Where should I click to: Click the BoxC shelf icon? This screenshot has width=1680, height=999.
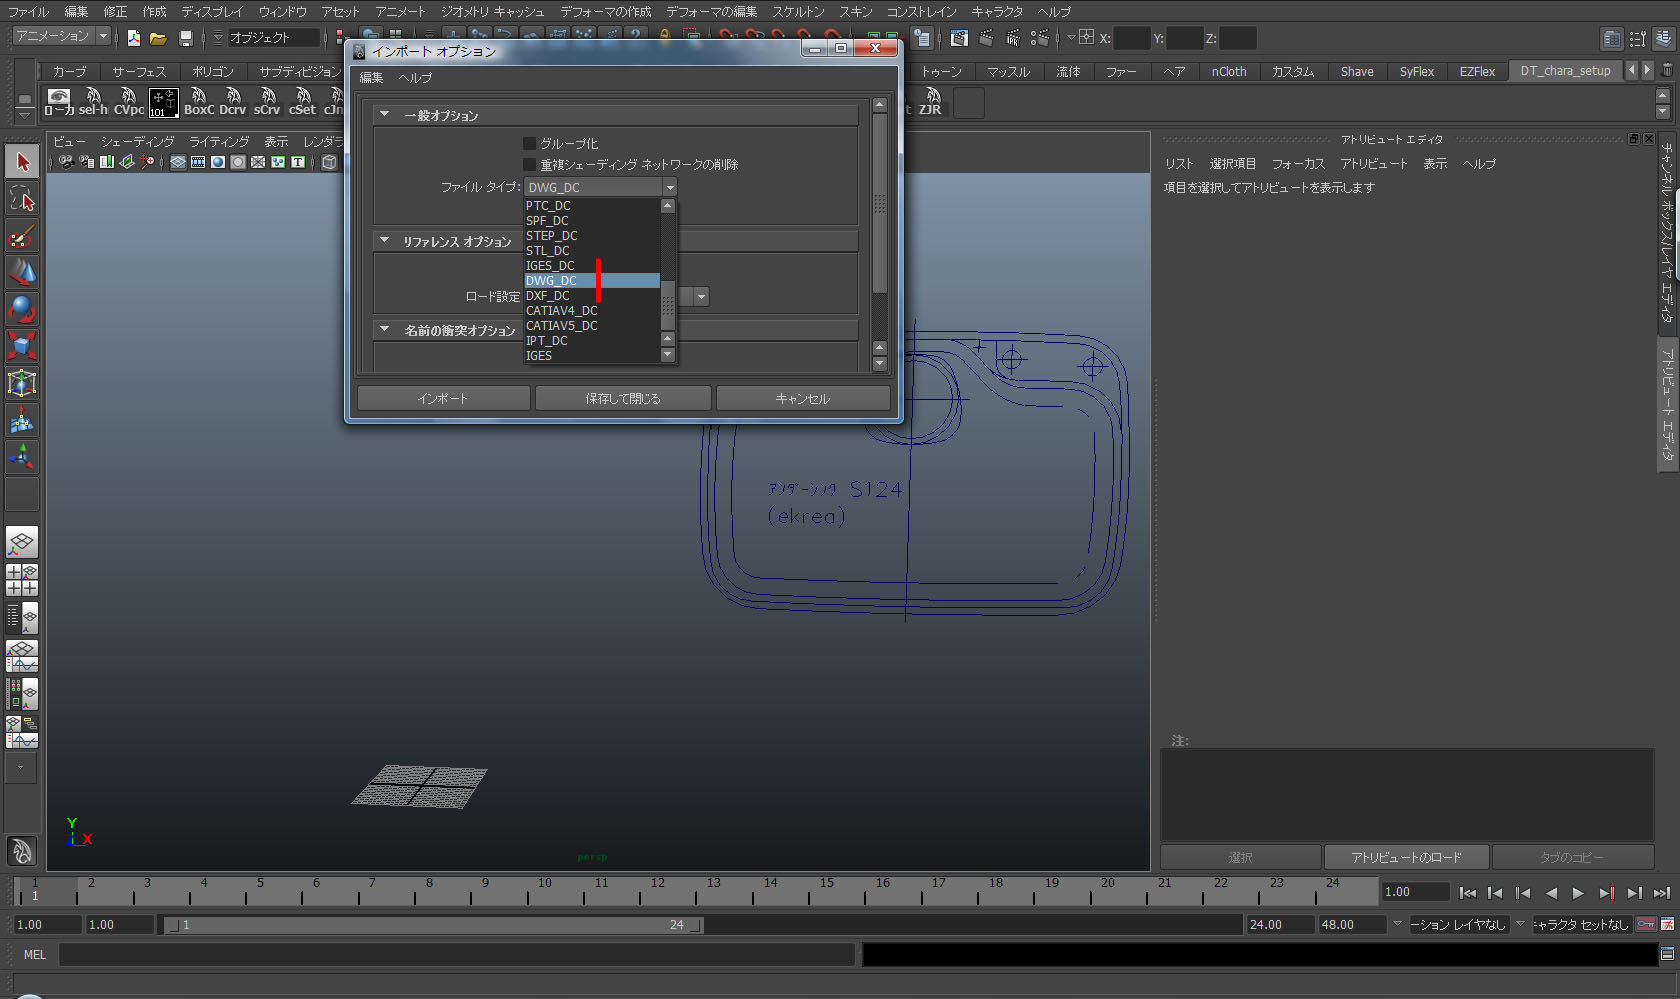[198, 101]
